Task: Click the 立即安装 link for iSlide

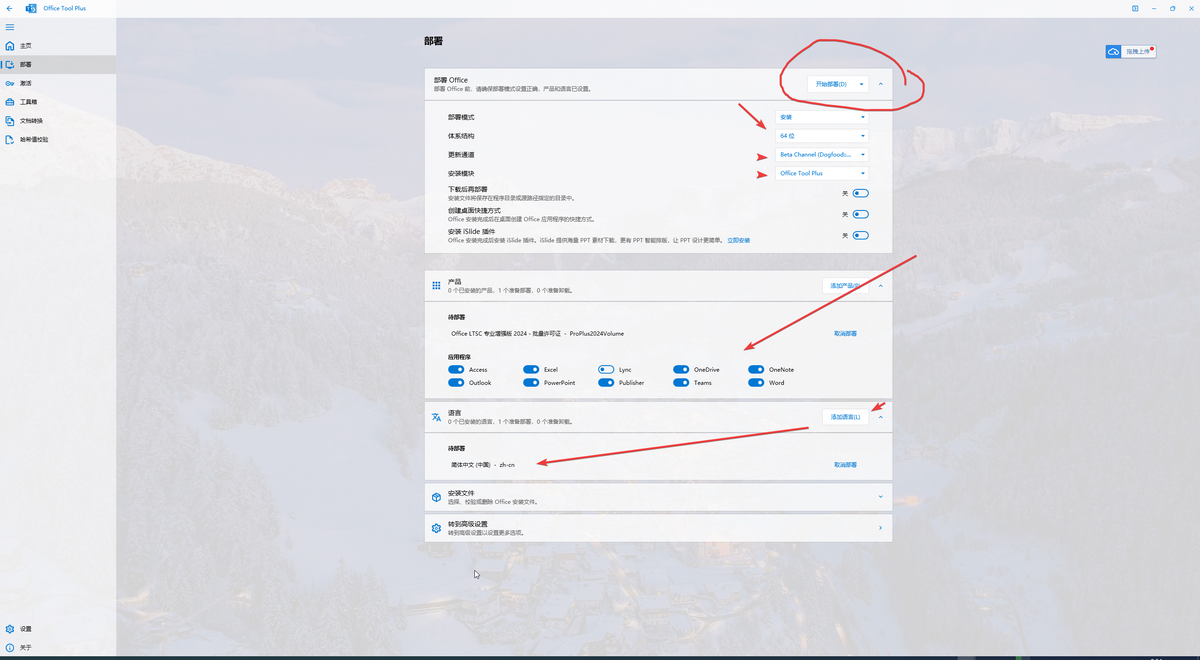Action: pos(738,240)
